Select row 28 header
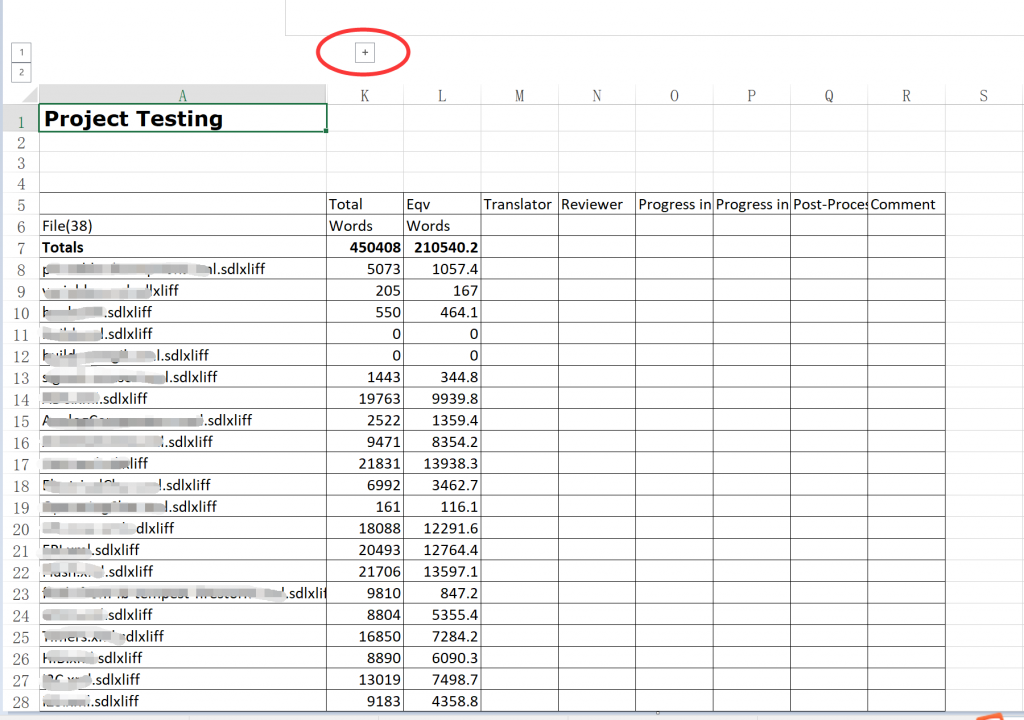 pyautogui.click(x=20, y=701)
